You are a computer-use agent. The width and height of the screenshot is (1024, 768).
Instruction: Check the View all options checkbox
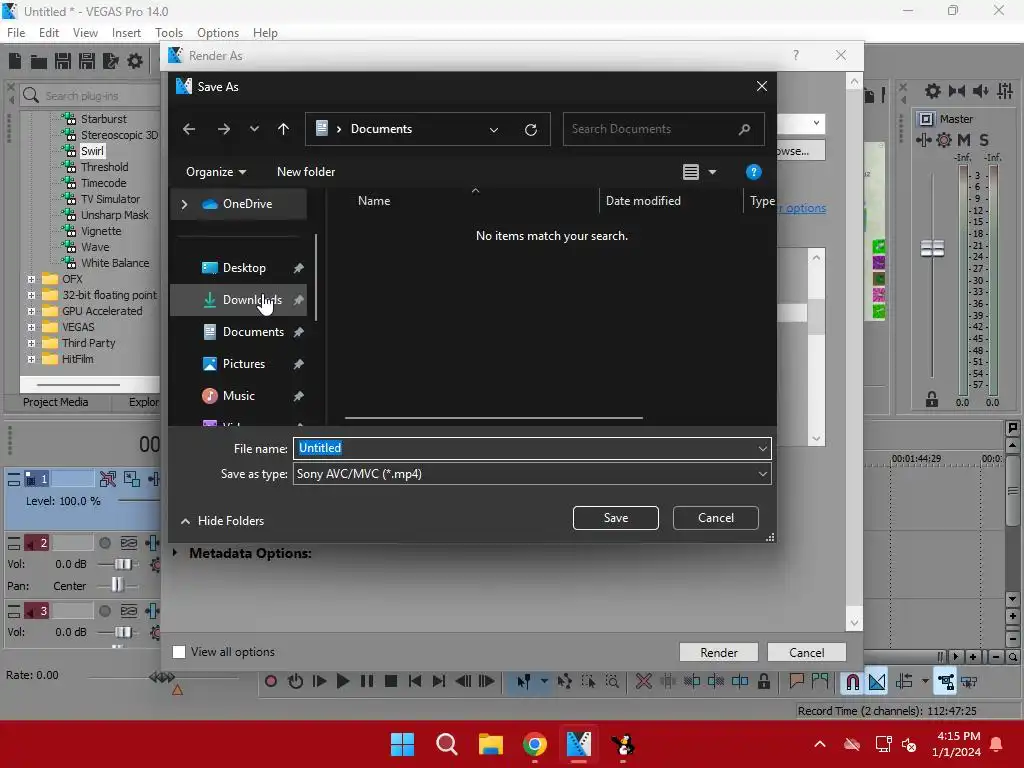179,652
